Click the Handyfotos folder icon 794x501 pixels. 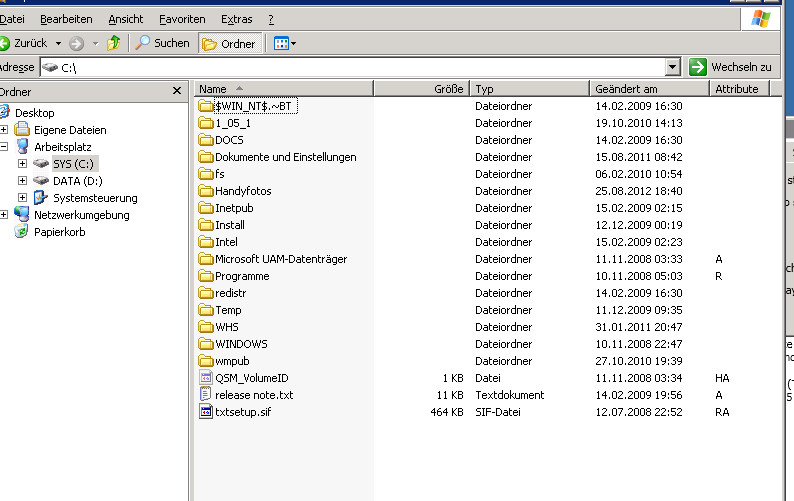206,191
